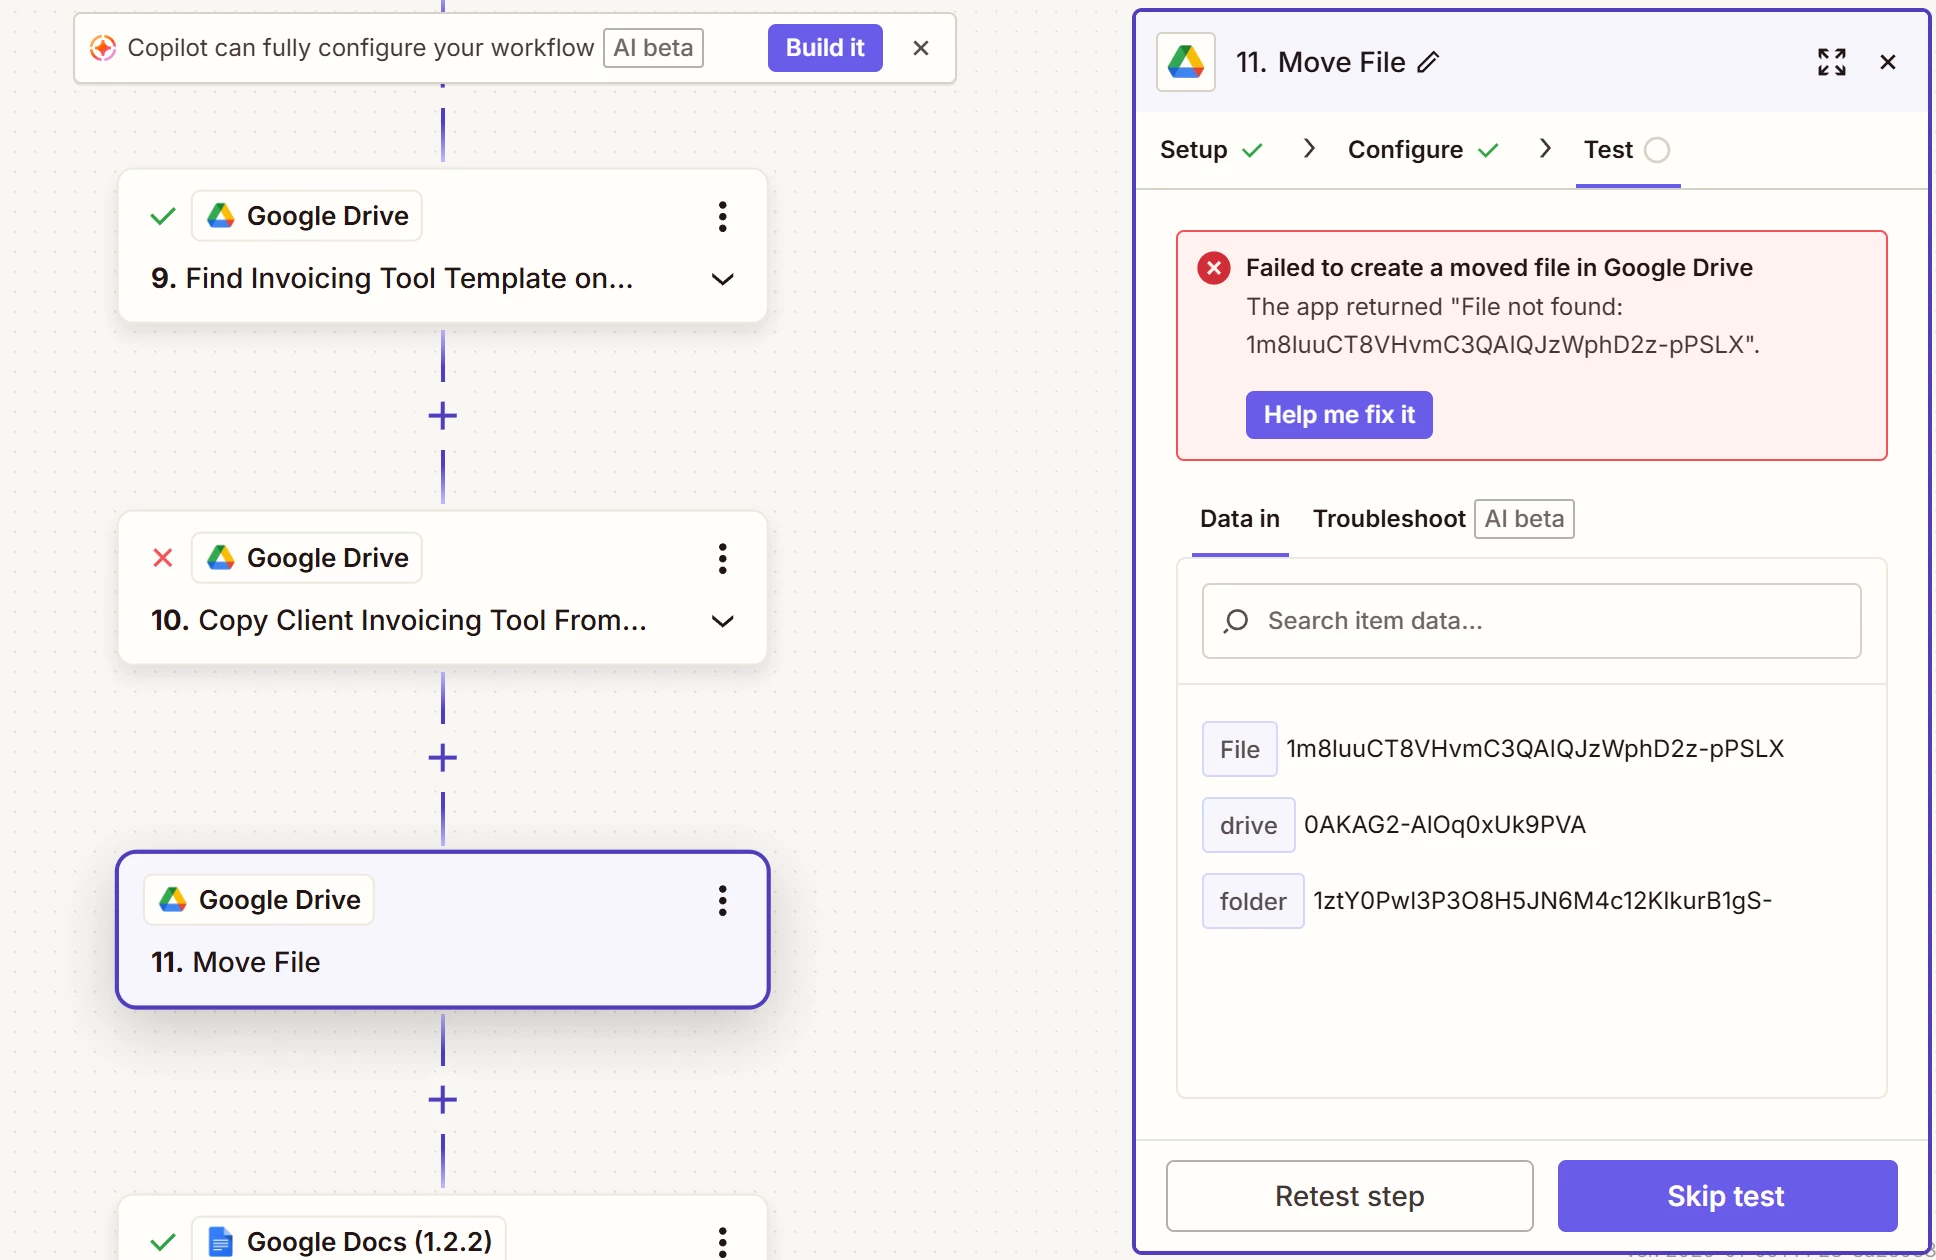Add a step after step 9
The image size is (1936, 1260).
(x=442, y=416)
